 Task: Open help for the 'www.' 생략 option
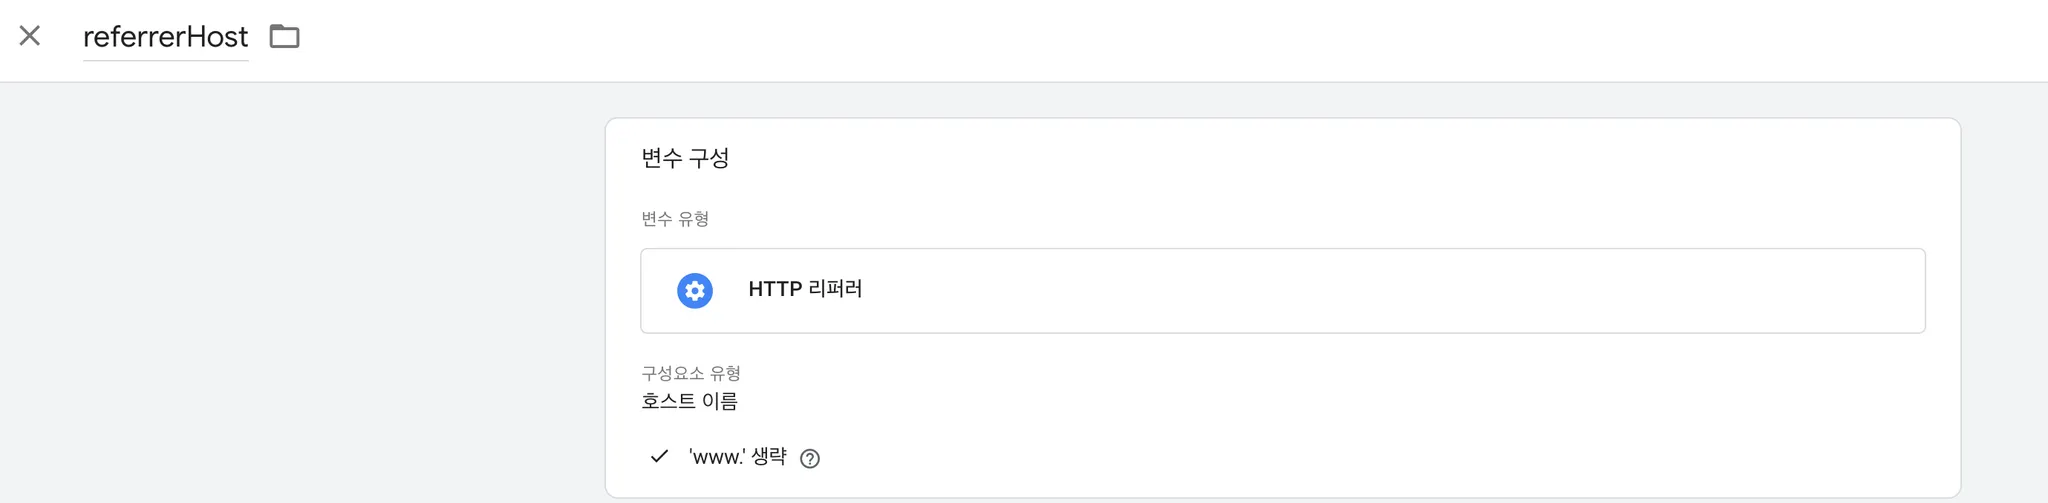click(x=810, y=458)
